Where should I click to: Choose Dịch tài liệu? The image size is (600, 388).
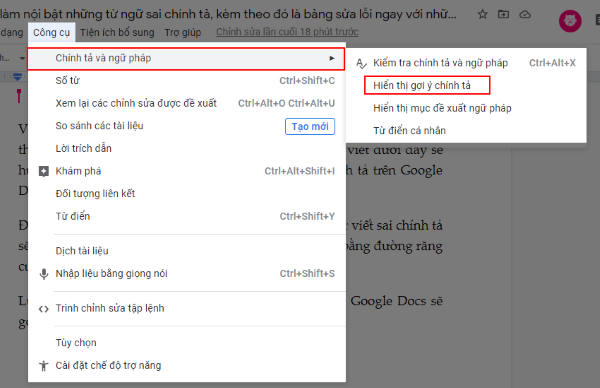click(187, 251)
